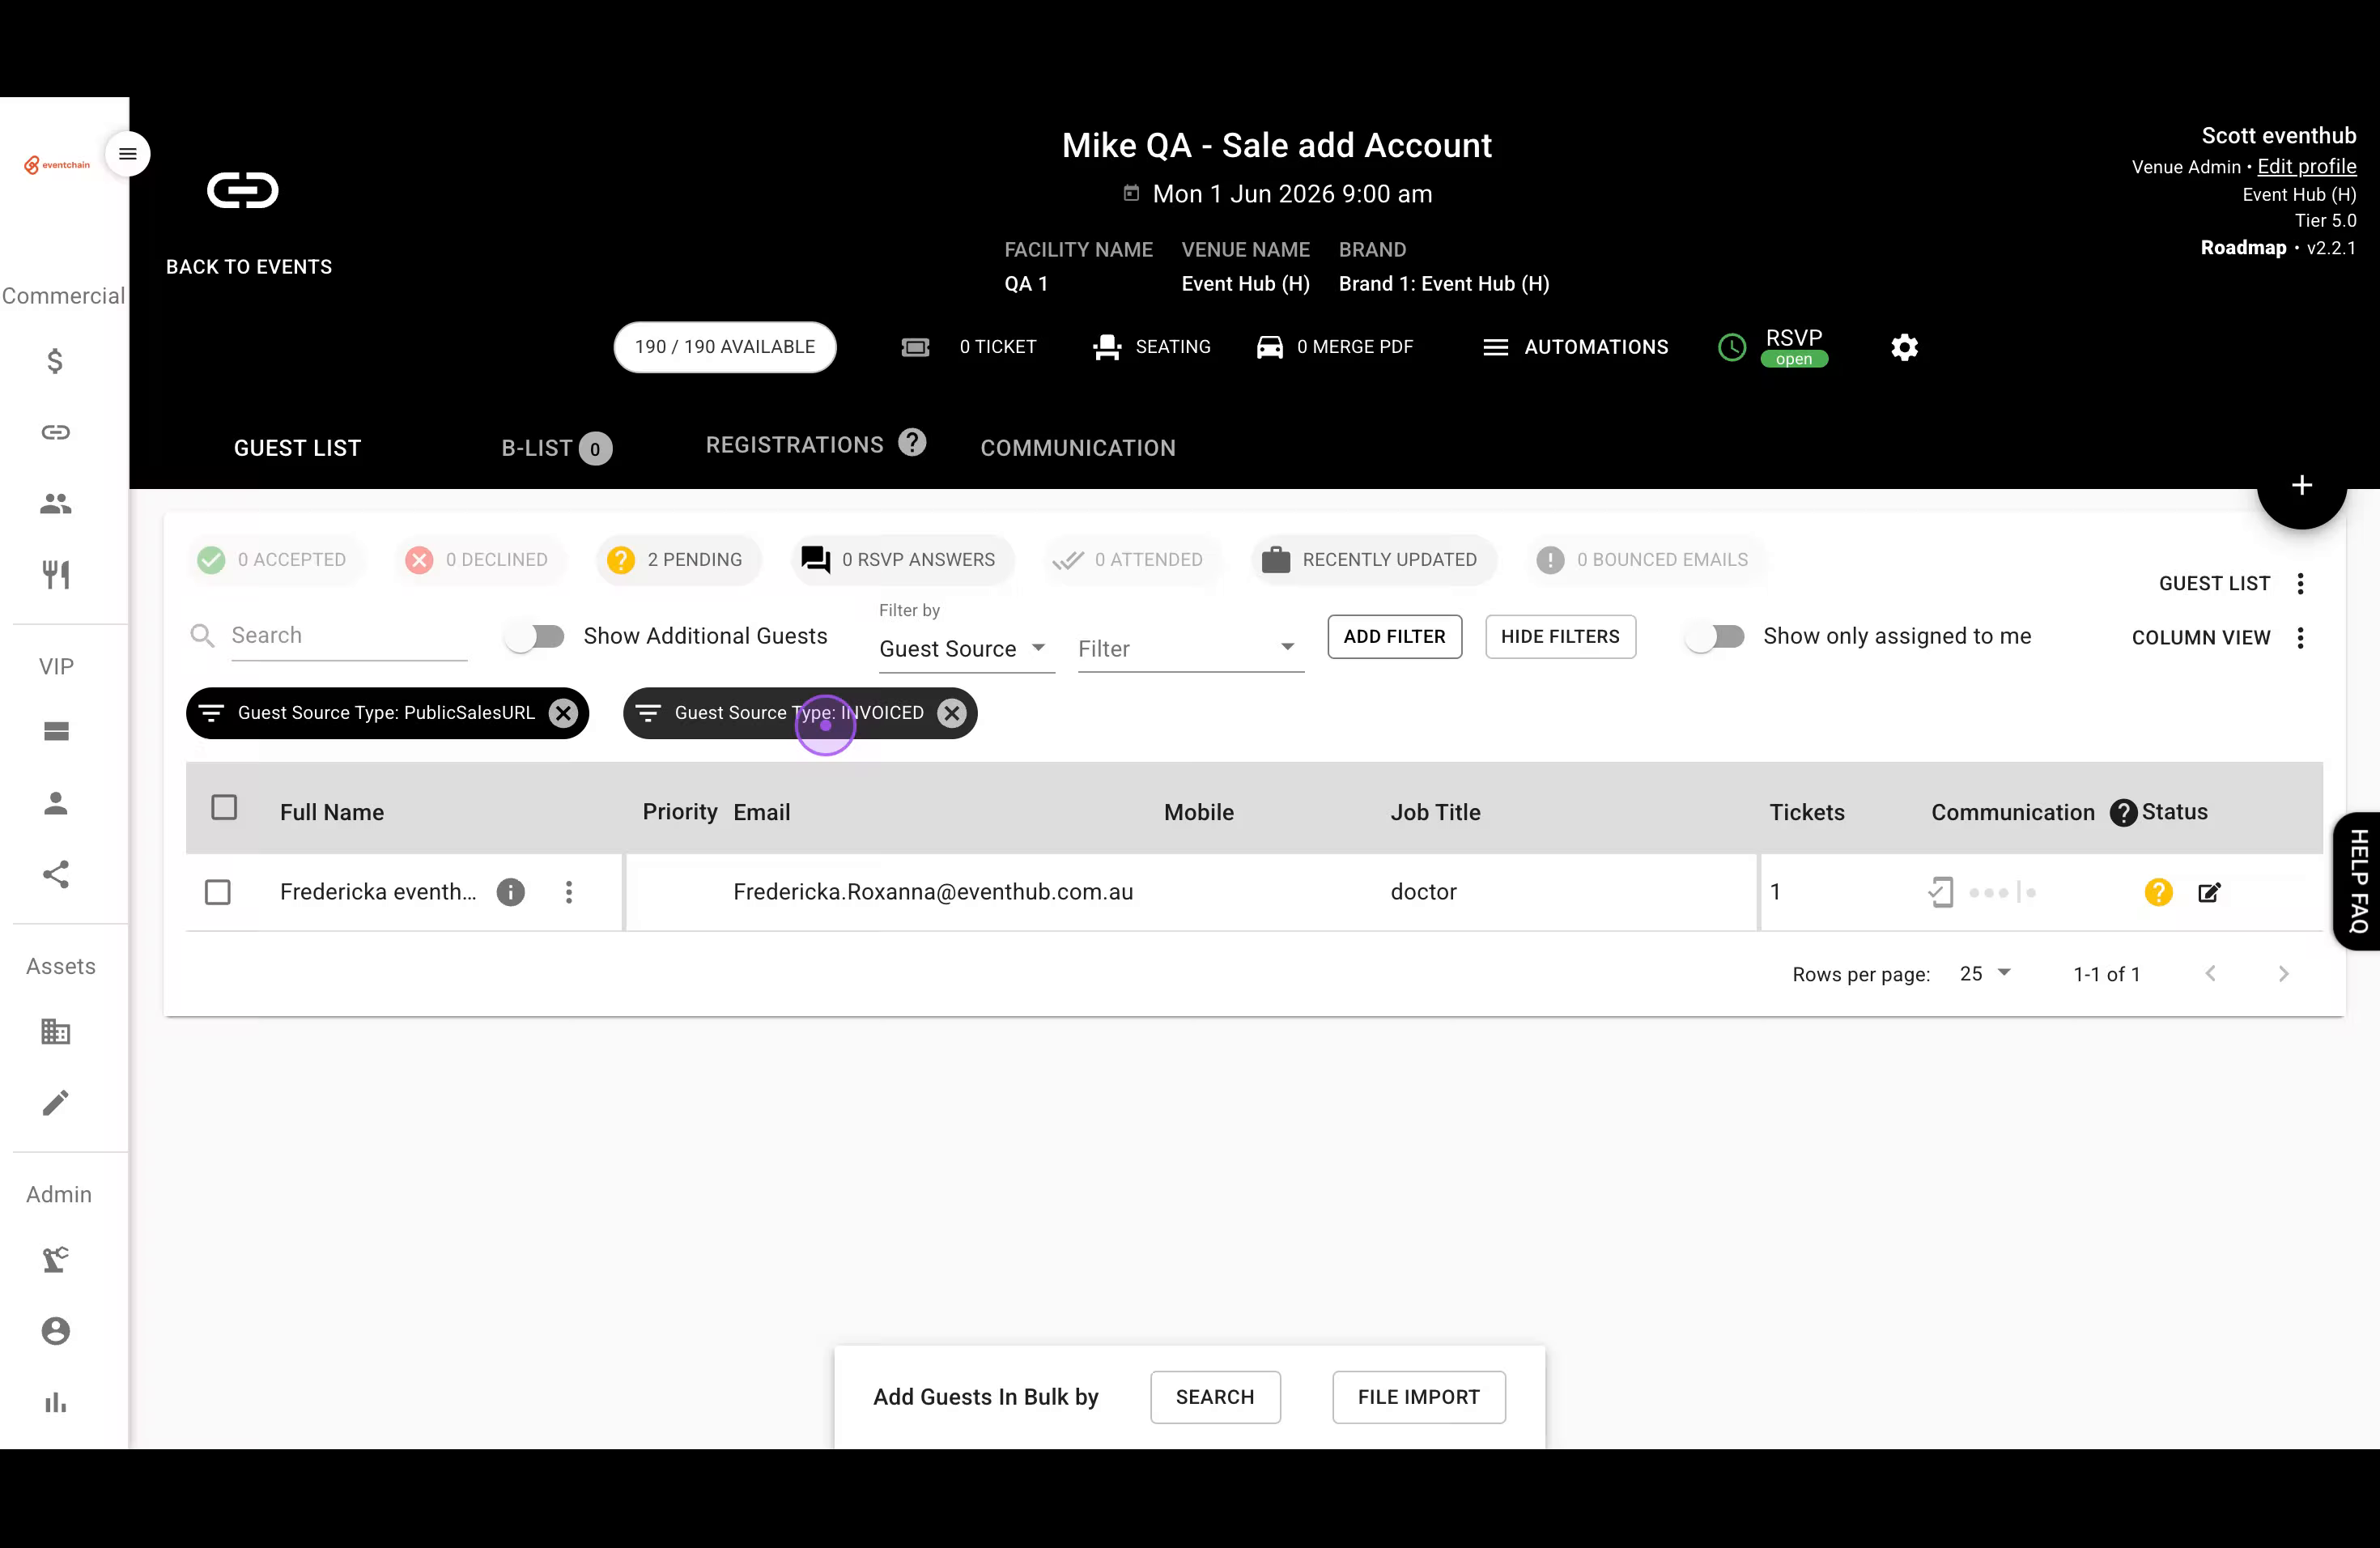Open the 0 Ticket section
The height and width of the screenshot is (1548, 2380).
(968, 347)
